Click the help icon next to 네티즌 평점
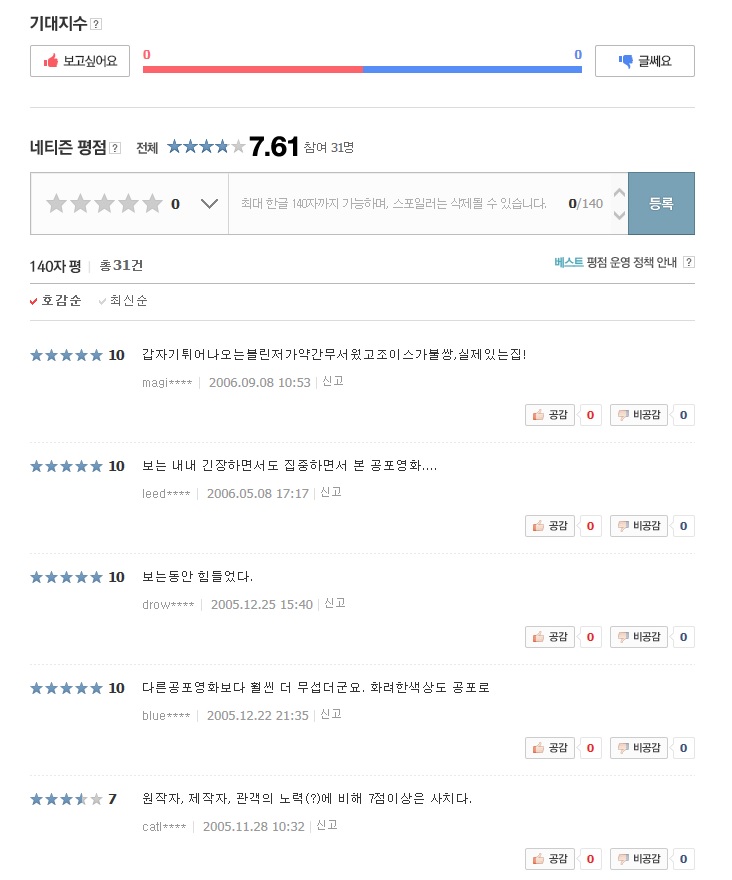Viewport: 732px width, 880px height. tap(115, 148)
